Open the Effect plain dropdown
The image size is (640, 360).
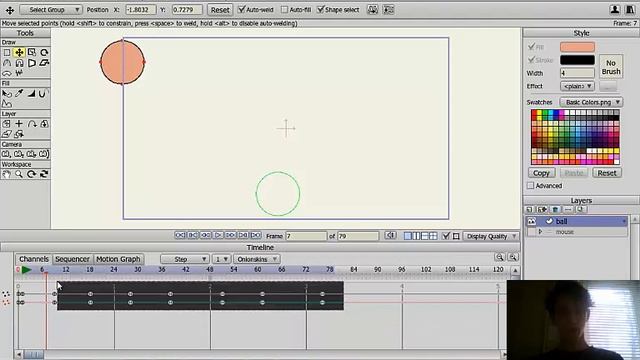pyautogui.click(x=577, y=86)
